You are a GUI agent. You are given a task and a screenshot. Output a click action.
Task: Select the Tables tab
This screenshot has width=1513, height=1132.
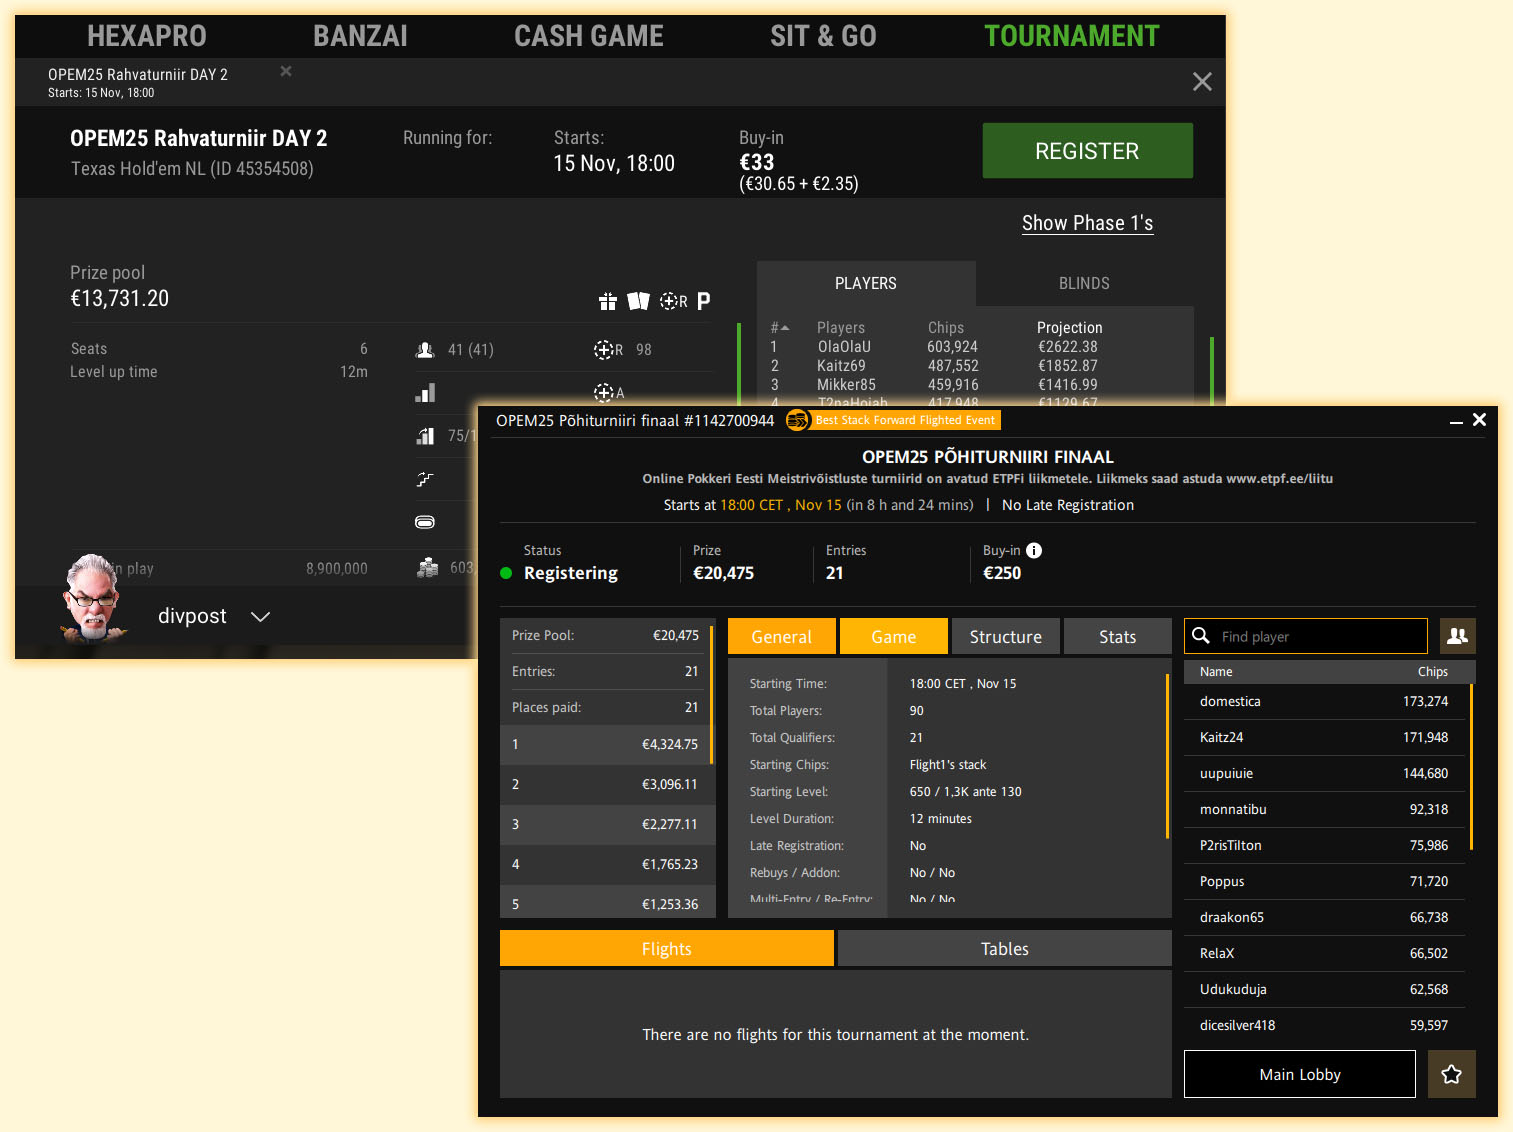click(1004, 949)
